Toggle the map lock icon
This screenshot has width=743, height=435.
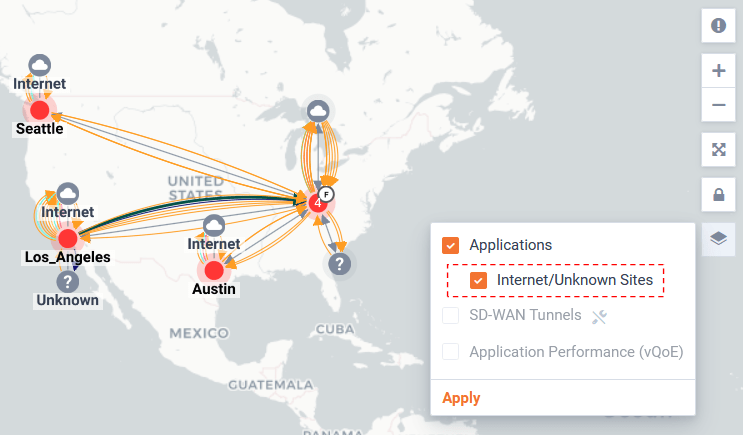(x=718, y=194)
